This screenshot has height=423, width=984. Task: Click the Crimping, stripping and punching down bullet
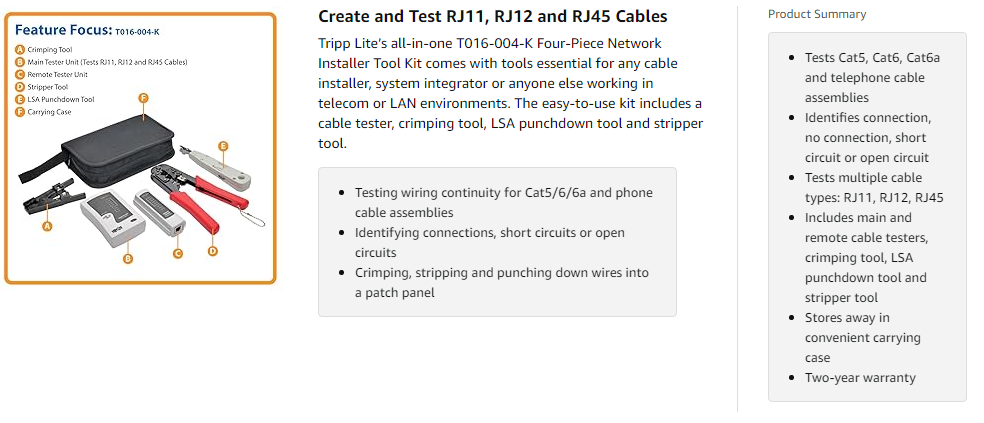(x=501, y=282)
